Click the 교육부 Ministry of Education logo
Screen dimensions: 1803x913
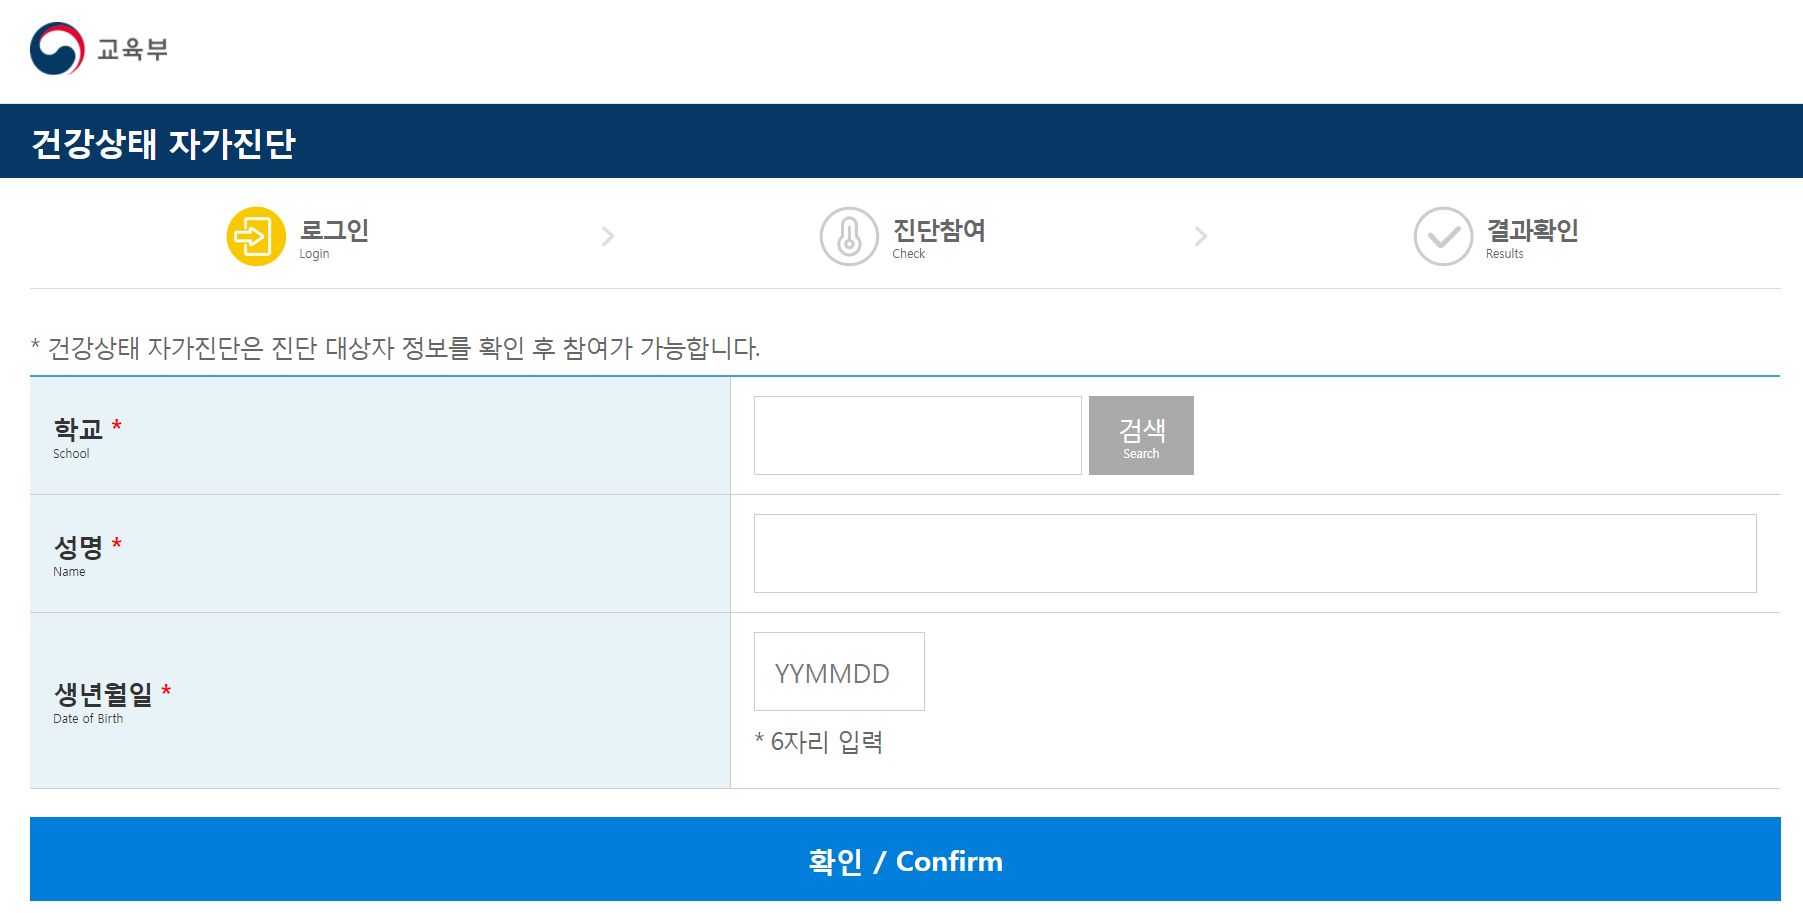pyautogui.click(x=98, y=50)
